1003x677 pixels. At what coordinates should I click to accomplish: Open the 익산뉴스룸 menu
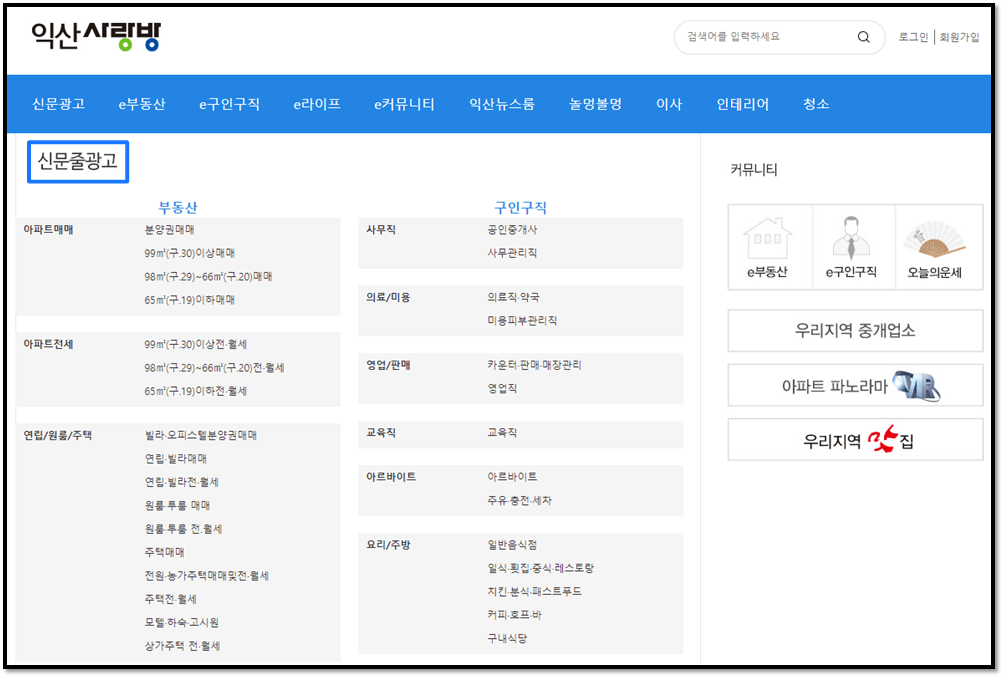point(502,104)
